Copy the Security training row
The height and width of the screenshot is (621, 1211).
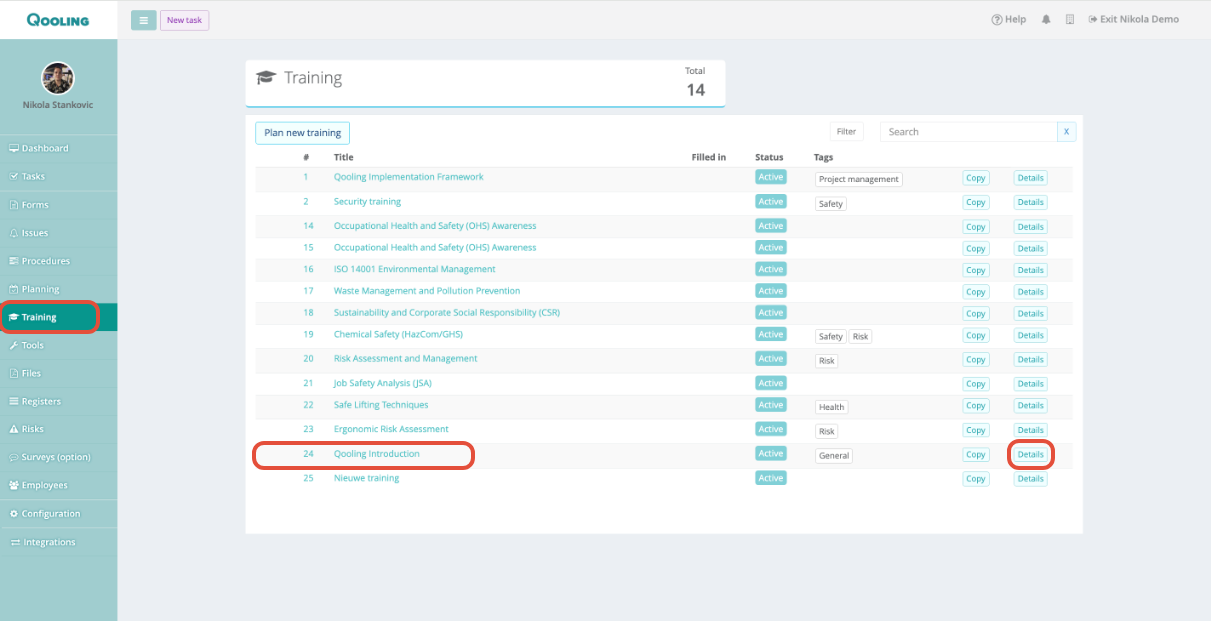[x=976, y=203]
